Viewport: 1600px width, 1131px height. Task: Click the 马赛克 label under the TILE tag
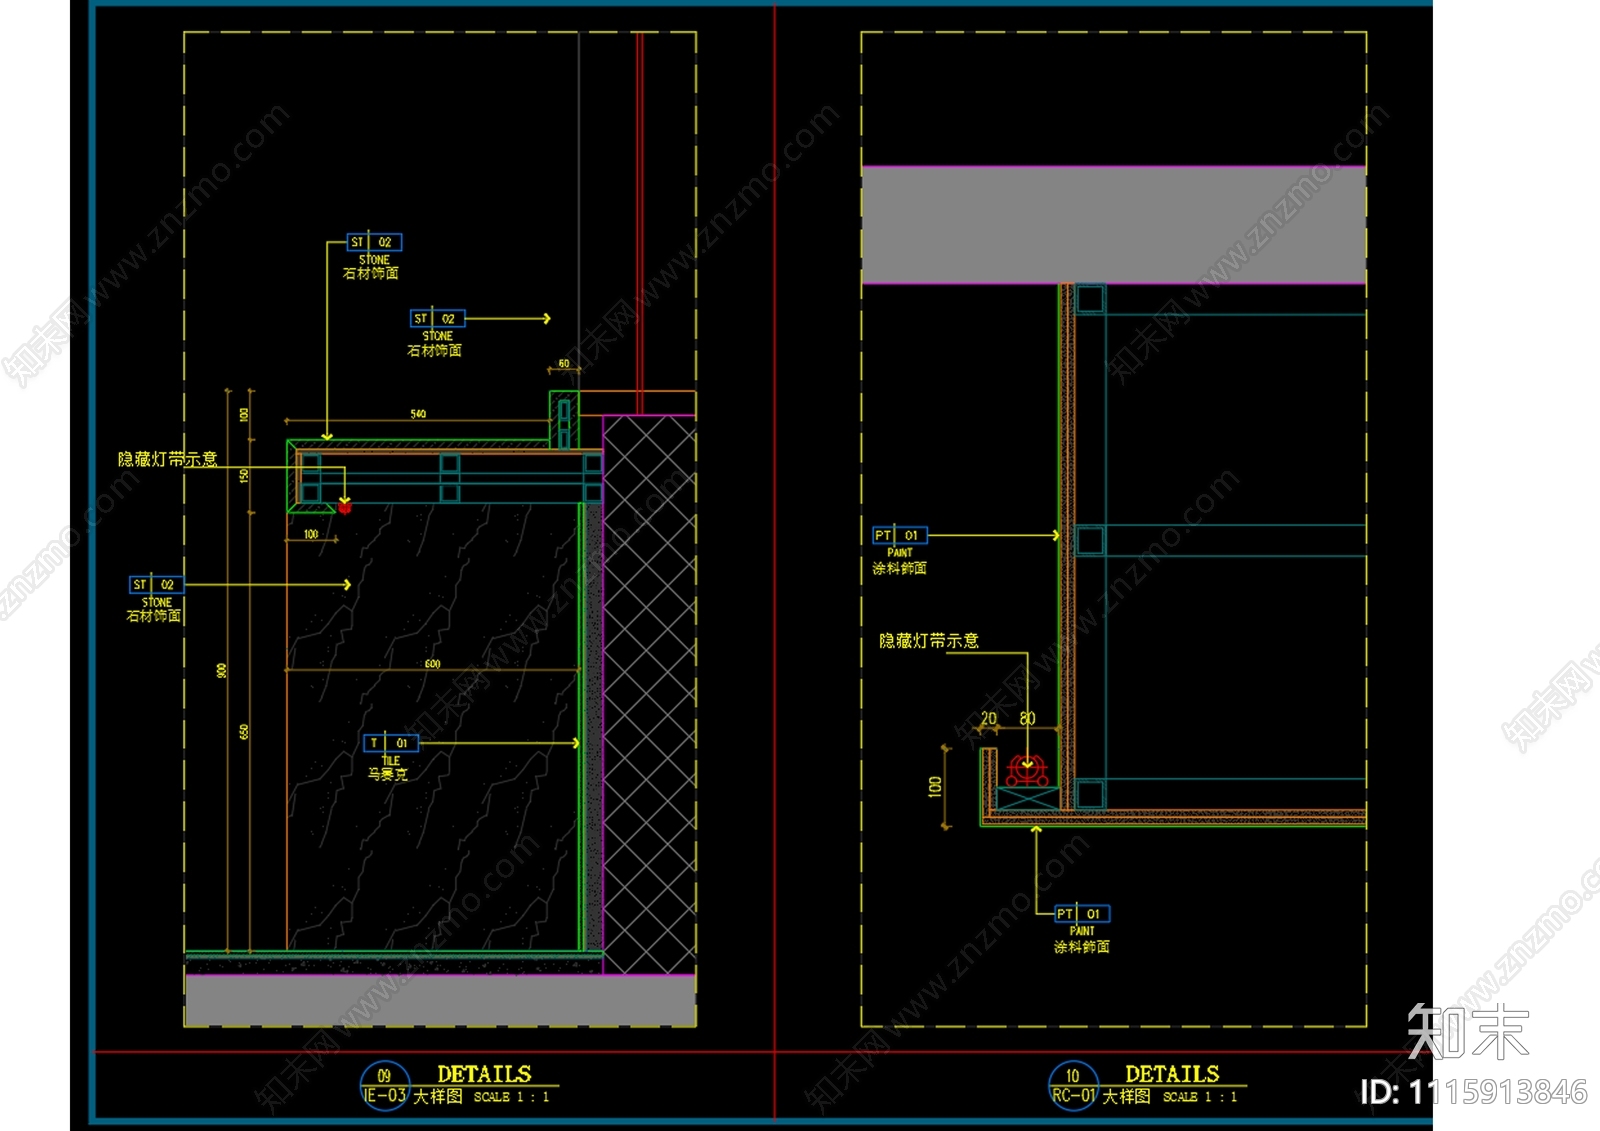click(x=388, y=775)
